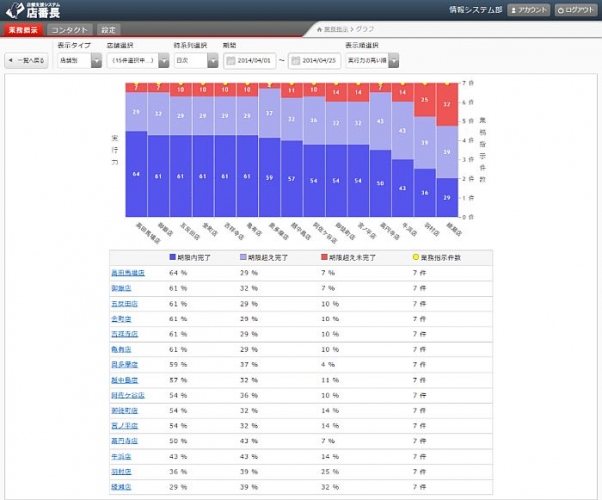
Task: Click the blue 期限内完了 legend swatch
Action: [172, 257]
